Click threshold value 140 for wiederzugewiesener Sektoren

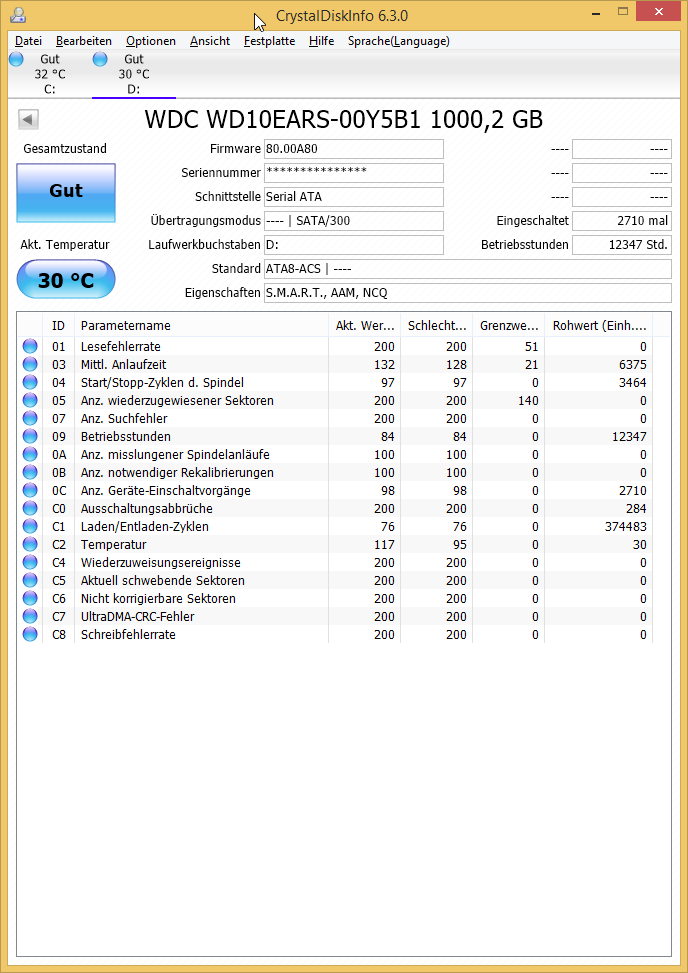[x=529, y=400]
